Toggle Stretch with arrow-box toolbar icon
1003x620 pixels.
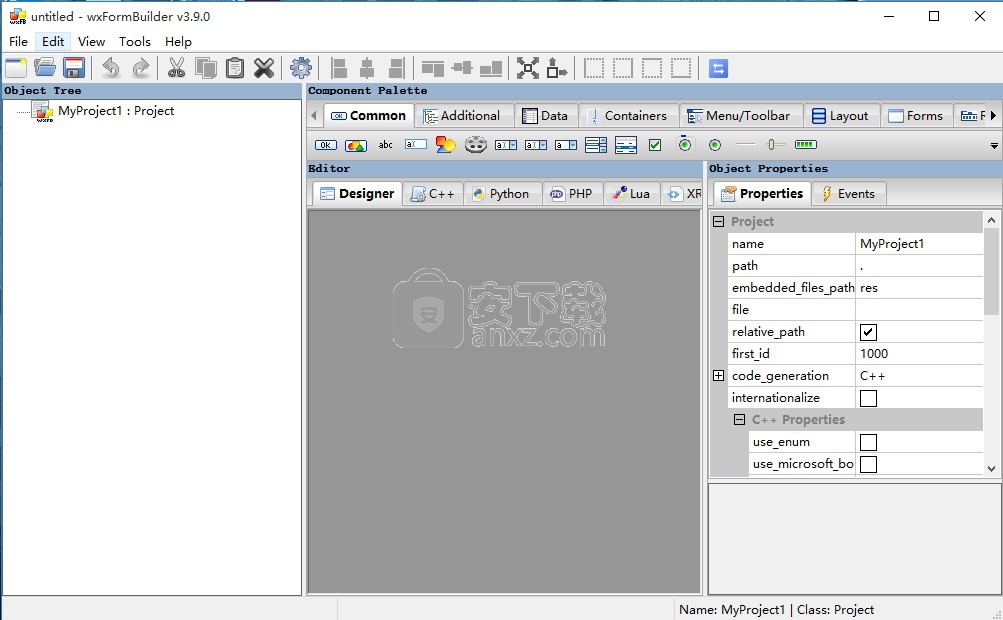click(x=557, y=68)
